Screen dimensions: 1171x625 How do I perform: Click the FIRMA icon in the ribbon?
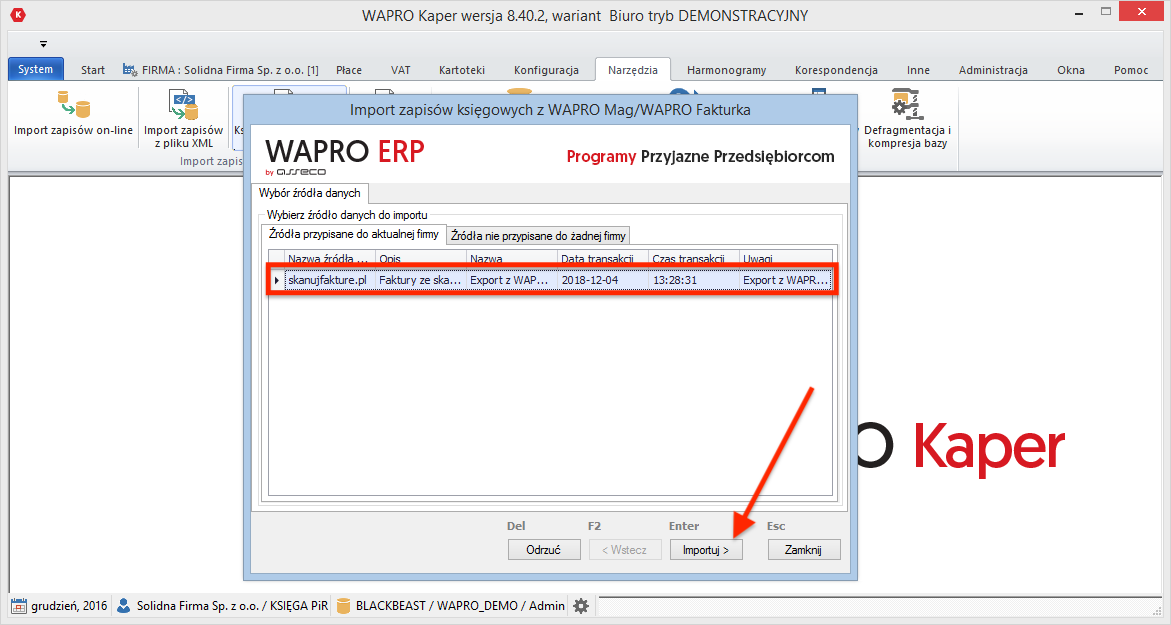pyautogui.click(x=129, y=70)
